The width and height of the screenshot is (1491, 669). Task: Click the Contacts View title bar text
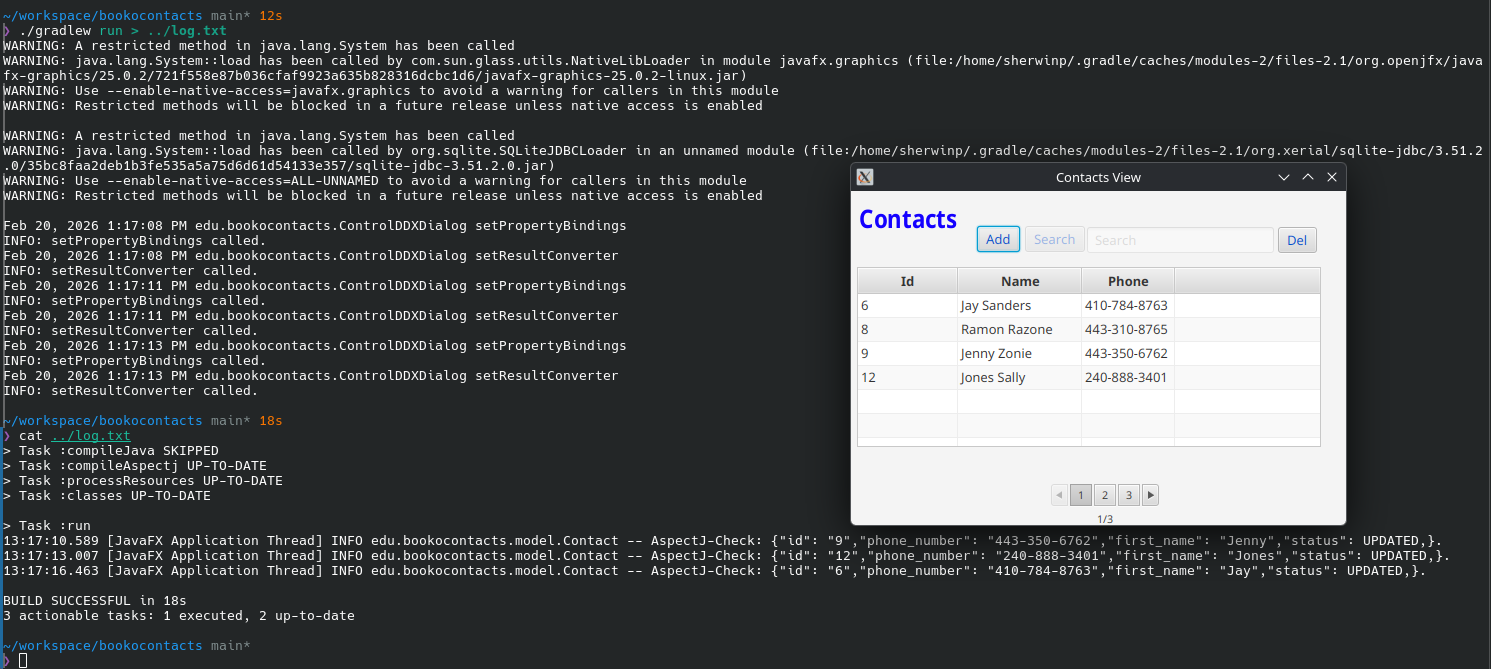(1098, 177)
